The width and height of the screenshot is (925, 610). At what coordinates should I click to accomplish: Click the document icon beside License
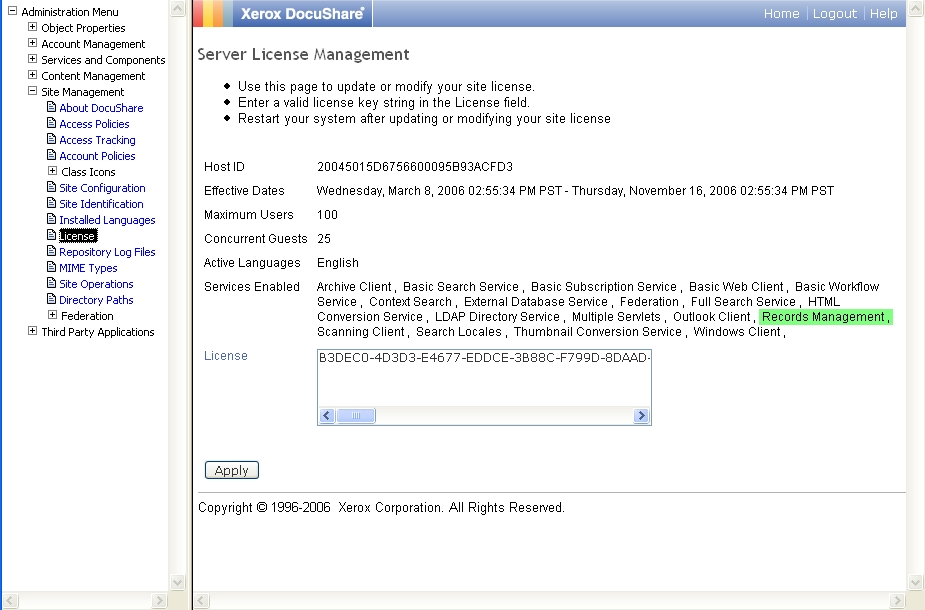(51, 235)
